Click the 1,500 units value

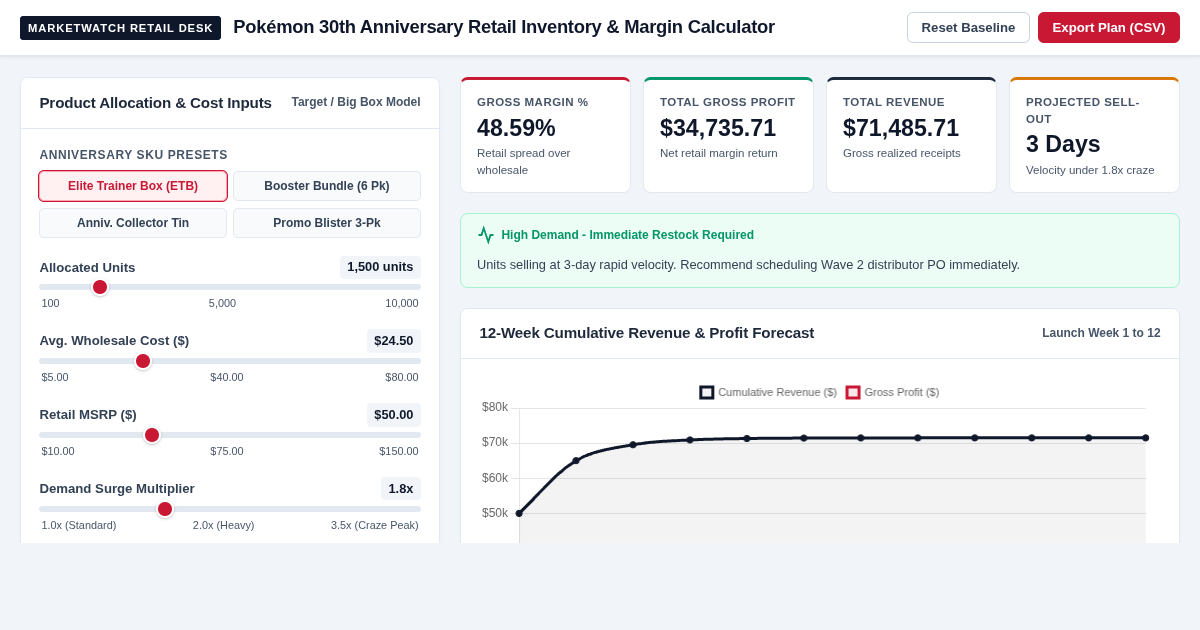(380, 267)
